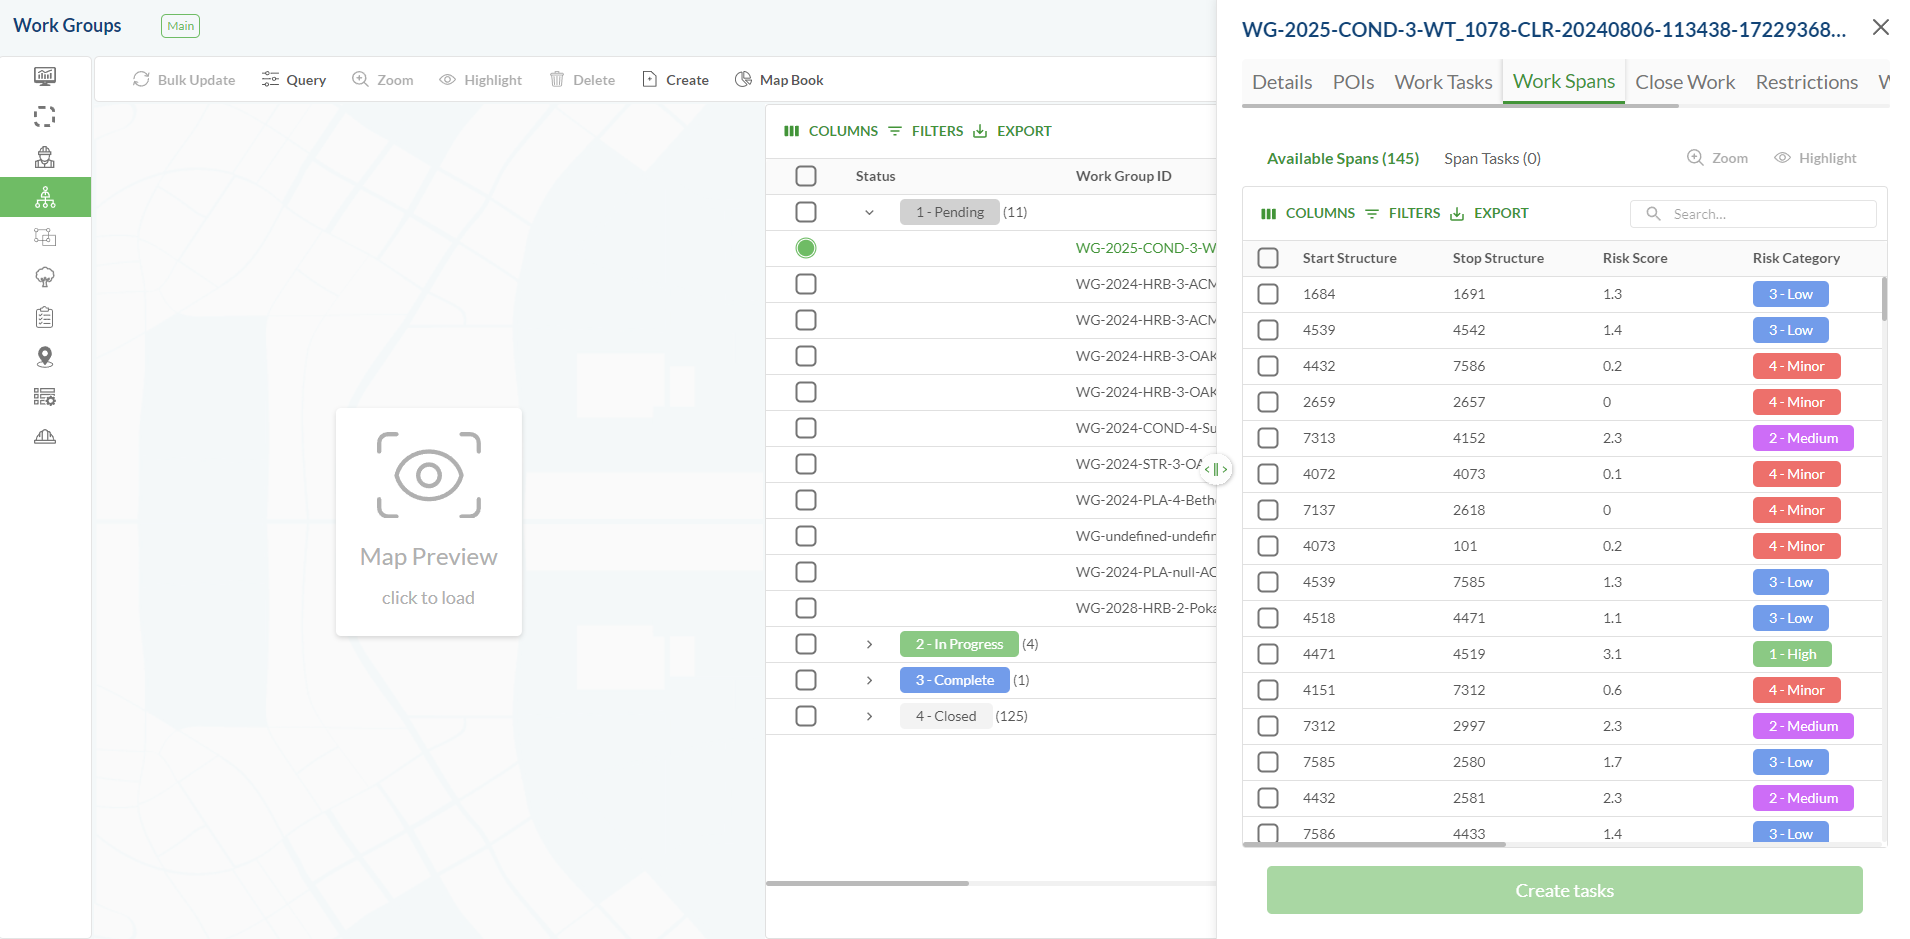Click the Map Book toolbar button

[779, 80]
